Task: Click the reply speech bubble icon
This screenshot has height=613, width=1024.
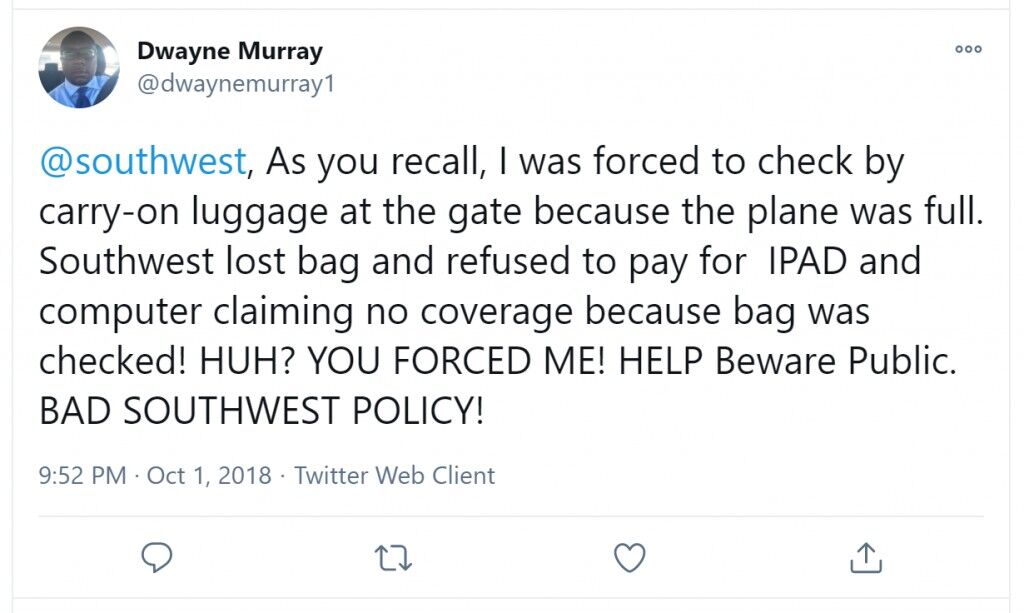Action: 157,558
